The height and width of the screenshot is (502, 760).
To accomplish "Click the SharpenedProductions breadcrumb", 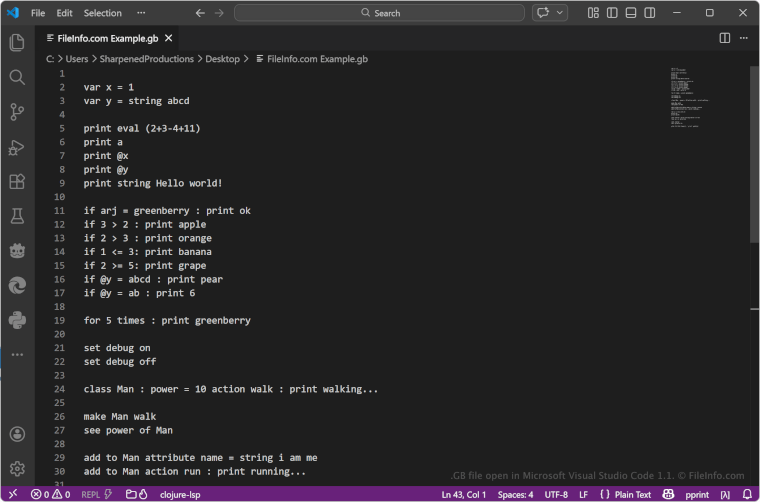I will click(x=146, y=59).
